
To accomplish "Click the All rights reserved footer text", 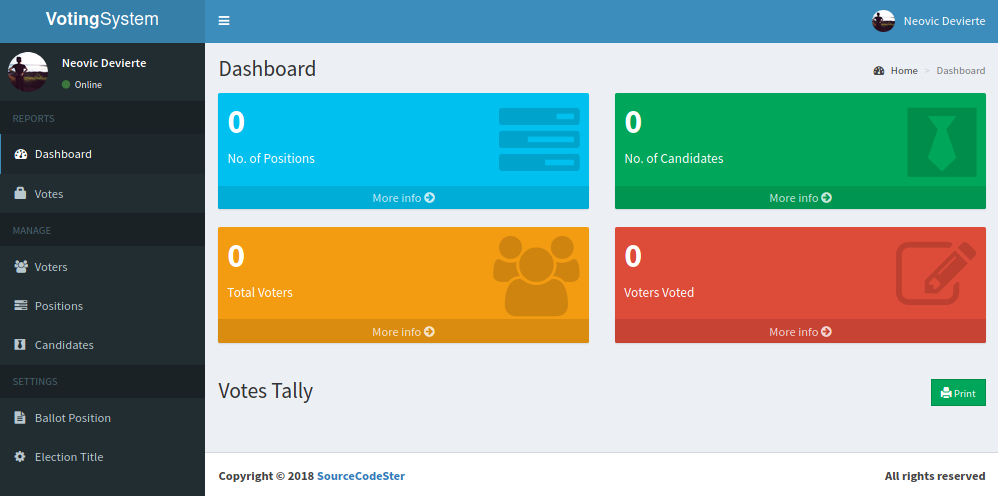I will point(935,476).
